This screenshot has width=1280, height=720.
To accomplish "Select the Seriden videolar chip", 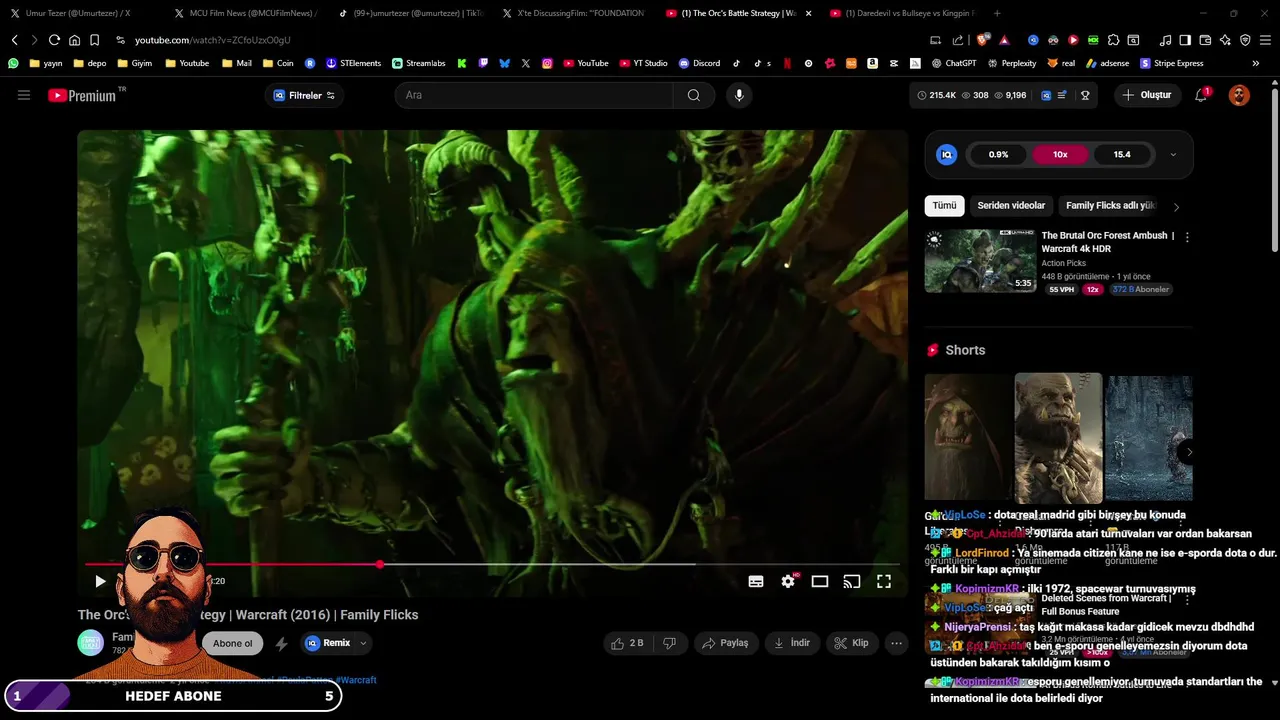I will point(1011,206).
